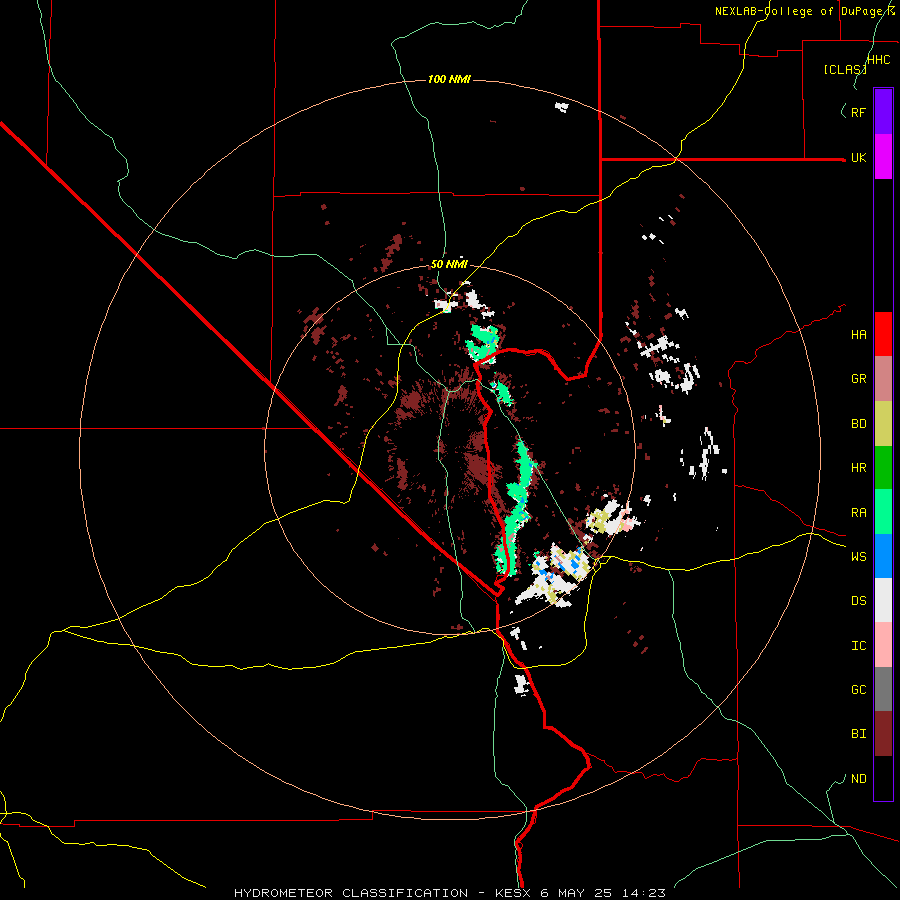Click the UK legend label

[x=858, y=157]
